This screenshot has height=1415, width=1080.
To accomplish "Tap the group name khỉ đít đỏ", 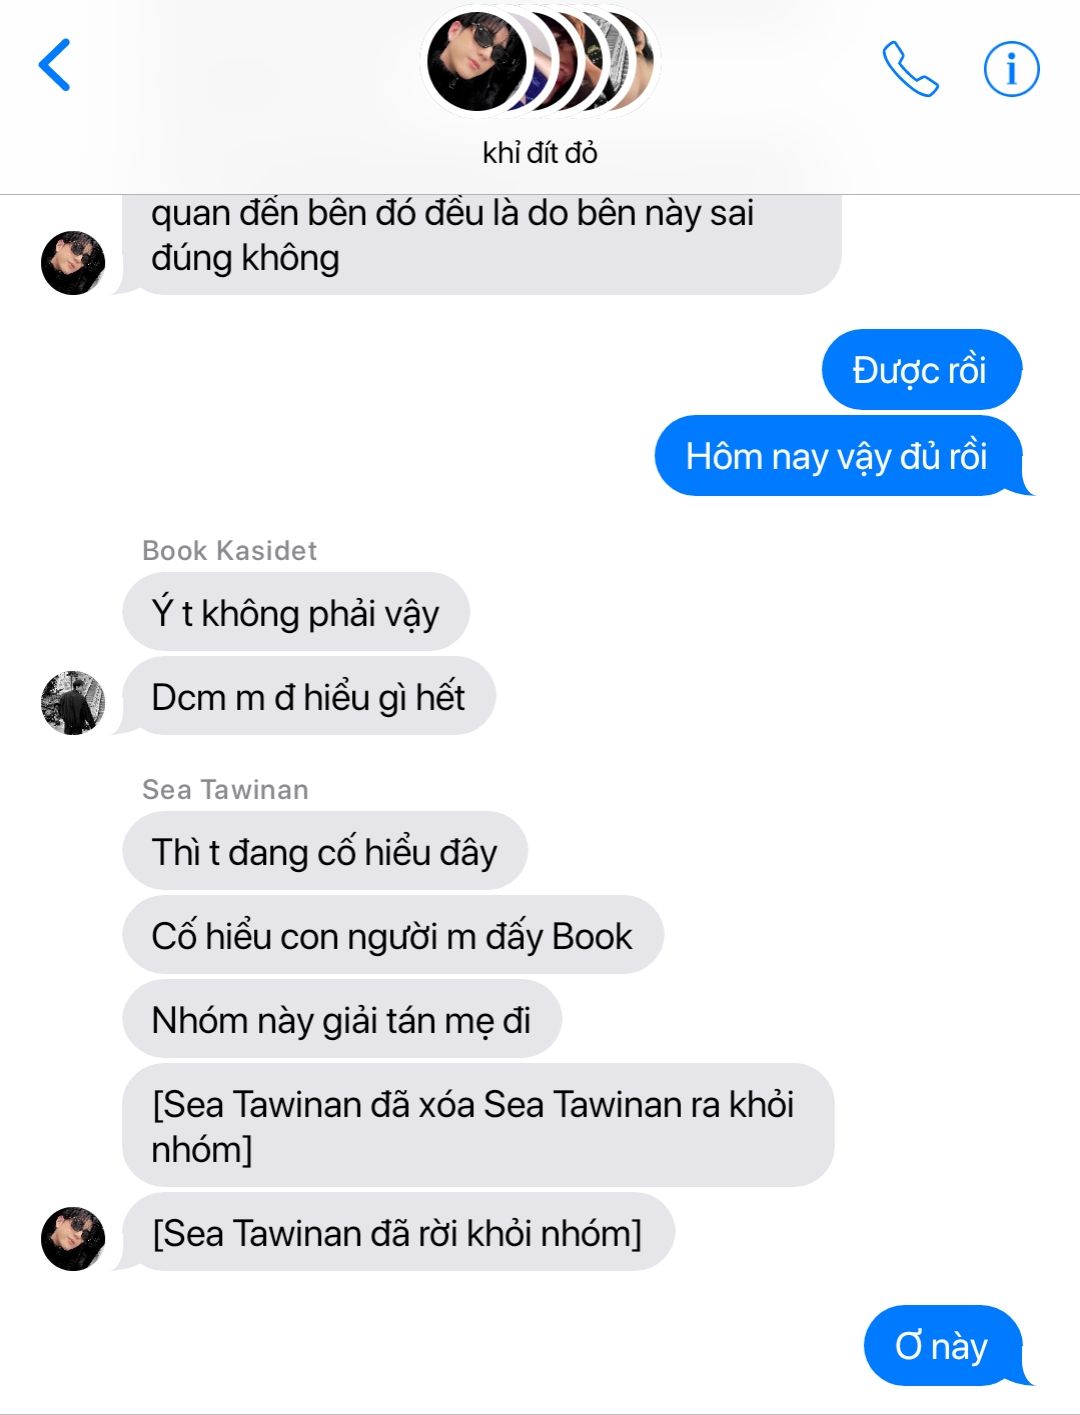I will pos(540,153).
